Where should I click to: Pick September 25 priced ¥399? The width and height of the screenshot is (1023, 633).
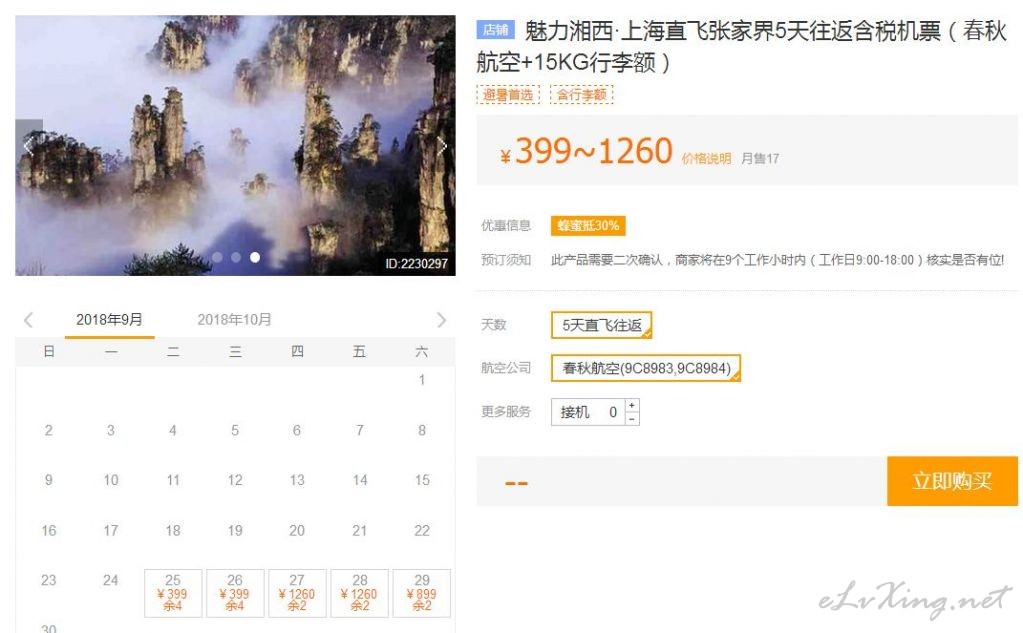tap(173, 593)
